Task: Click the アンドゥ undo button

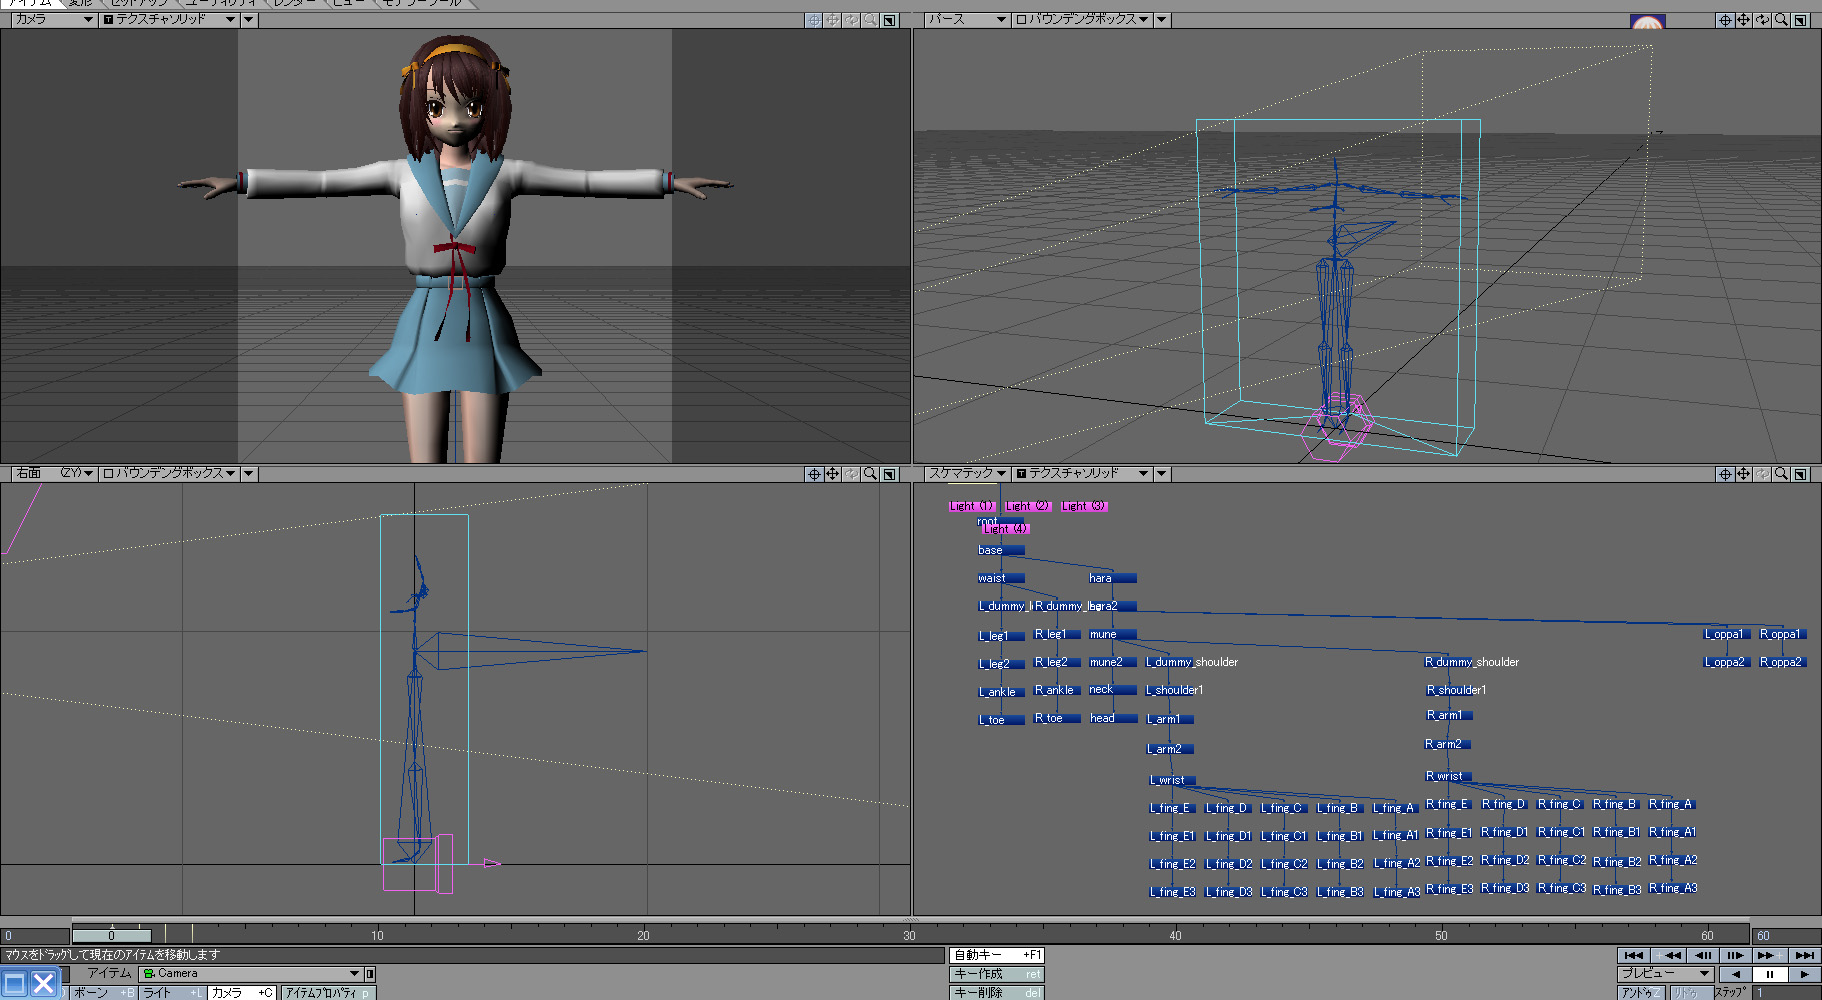Action: point(1641,993)
